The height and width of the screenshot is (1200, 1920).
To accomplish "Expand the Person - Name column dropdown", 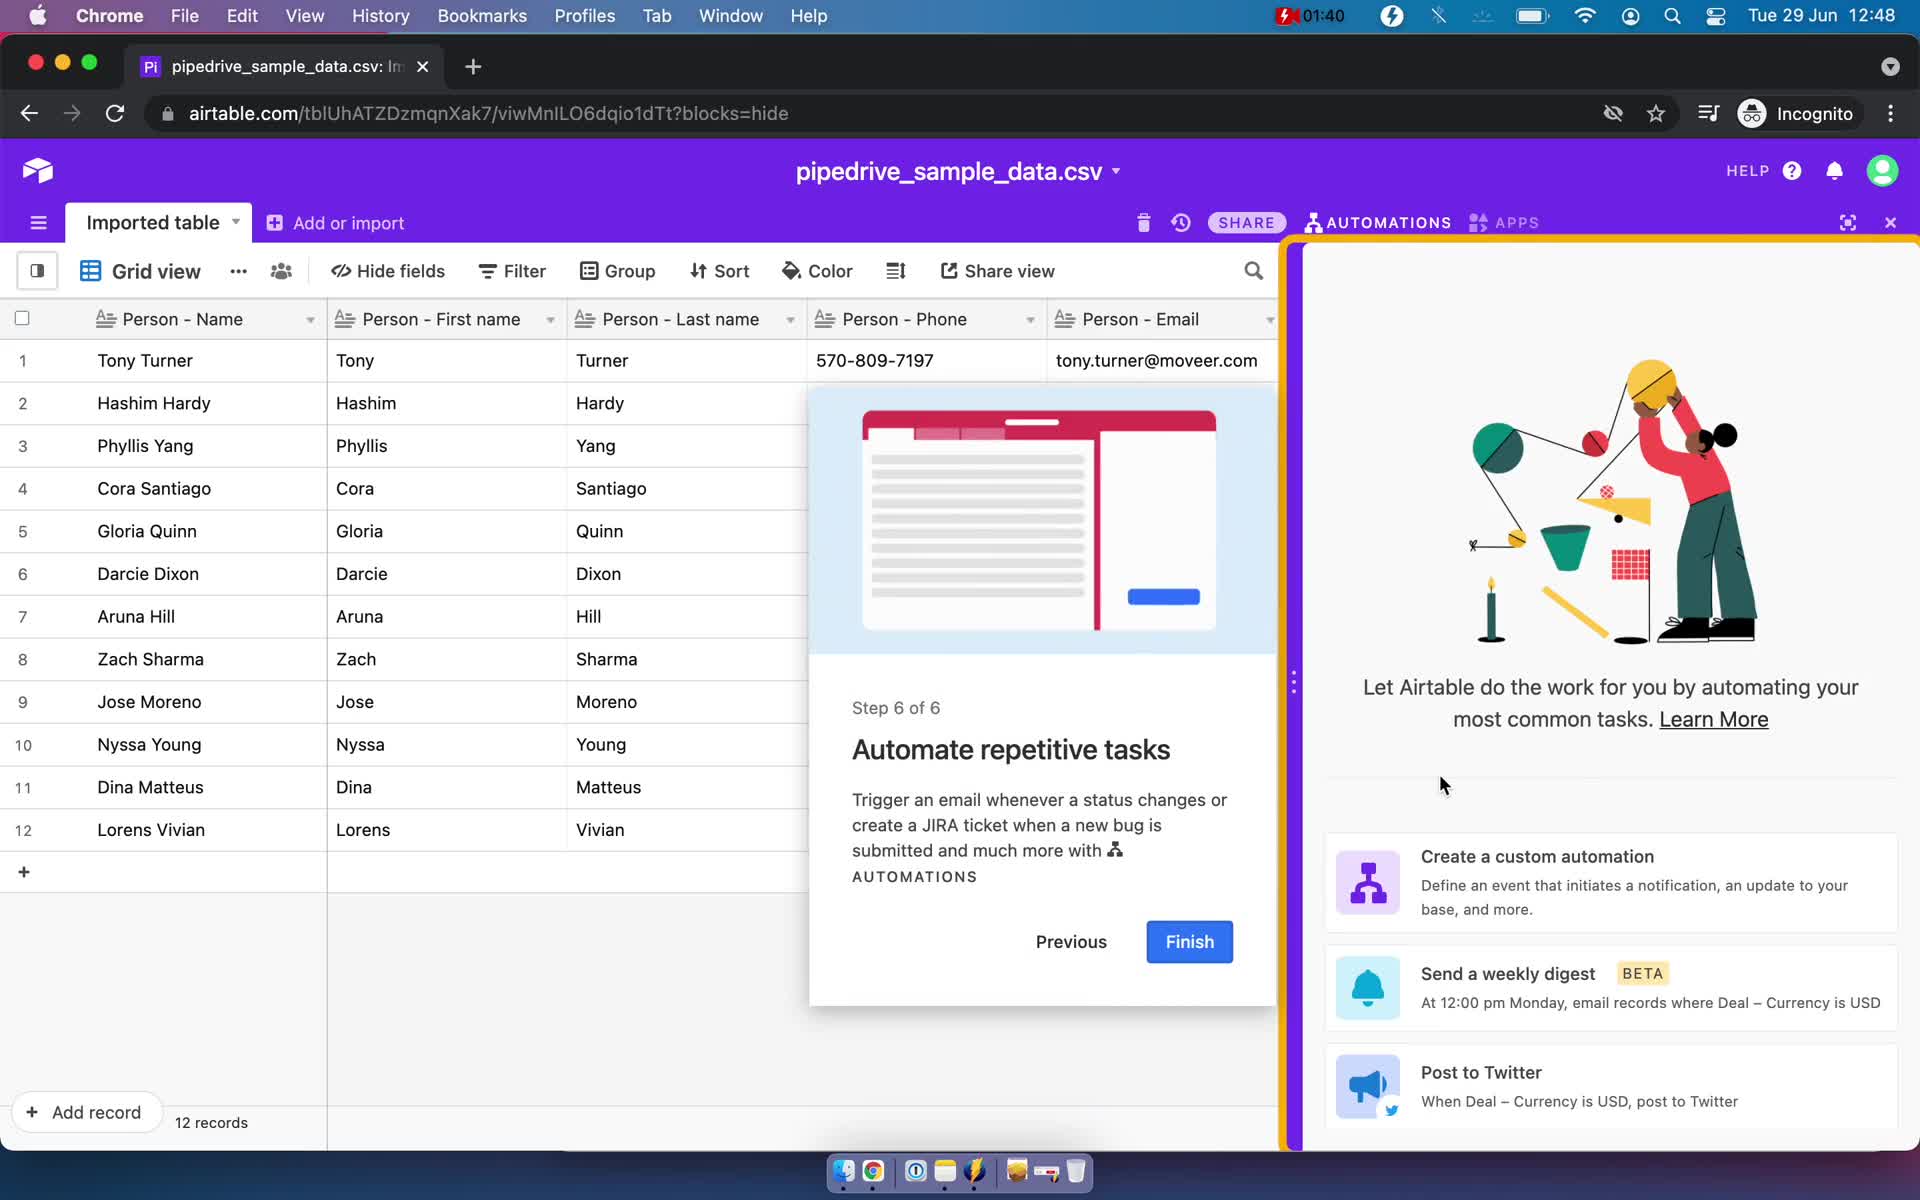I will pyautogui.click(x=308, y=319).
